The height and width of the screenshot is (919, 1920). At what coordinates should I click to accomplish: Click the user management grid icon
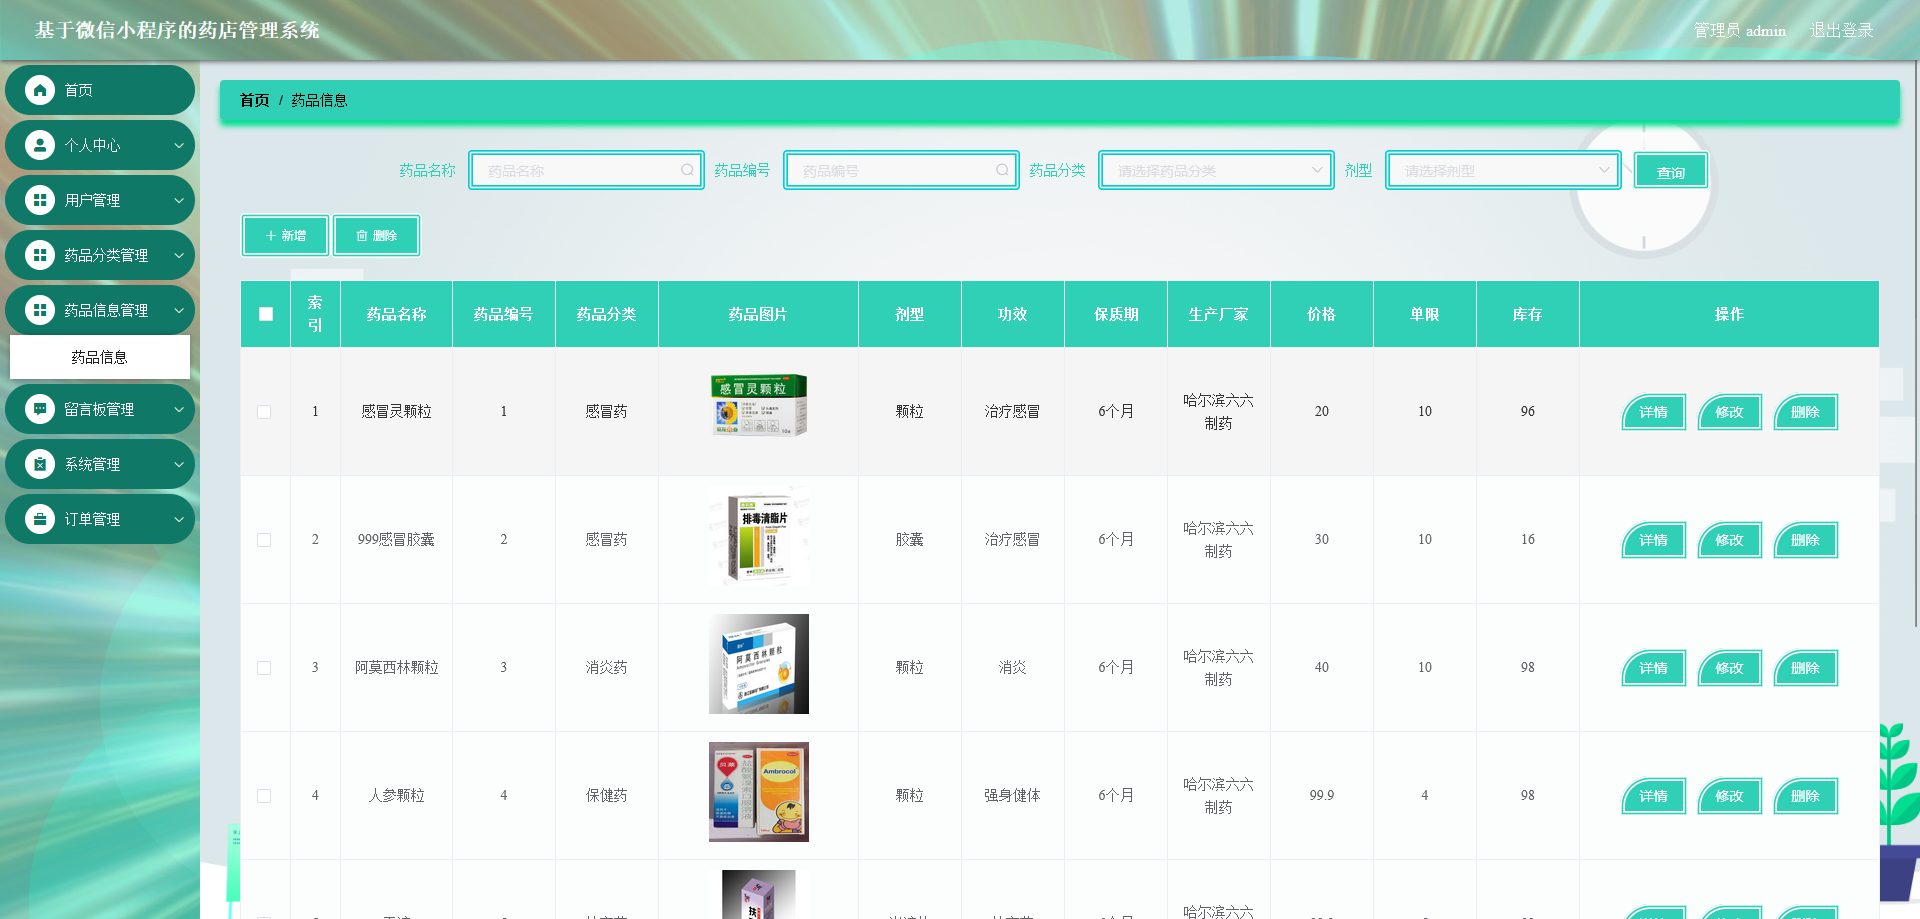coord(40,200)
